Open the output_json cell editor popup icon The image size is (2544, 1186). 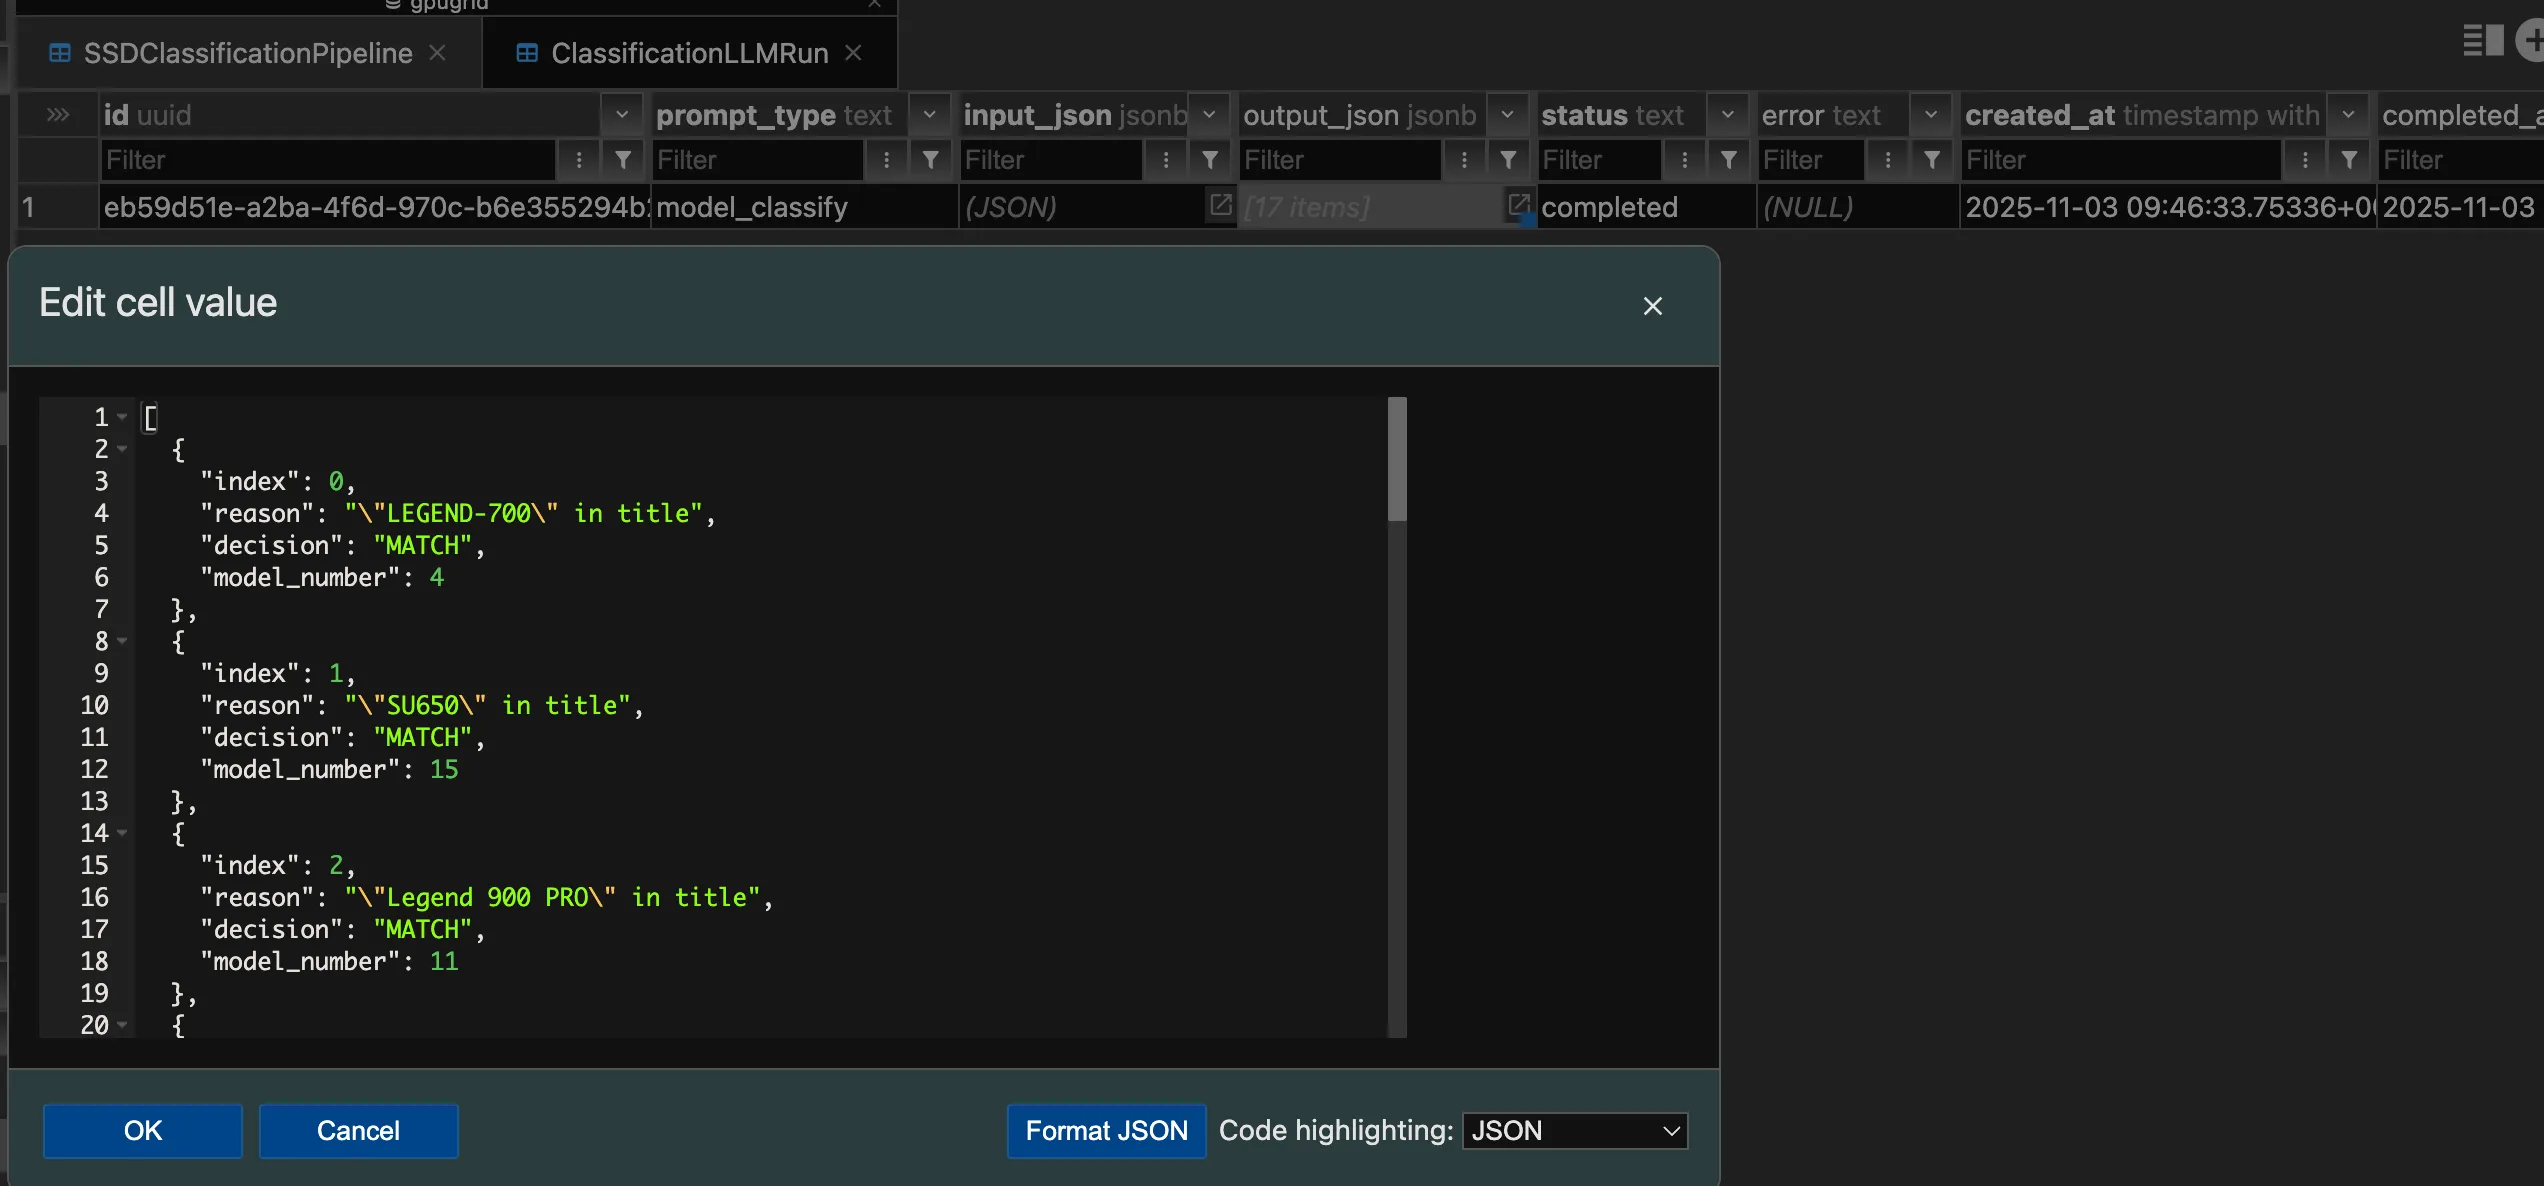1518,205
